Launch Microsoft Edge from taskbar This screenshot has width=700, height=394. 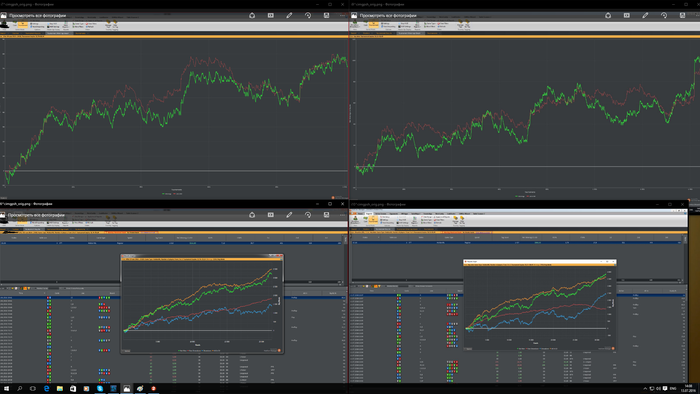coord(46,389)
